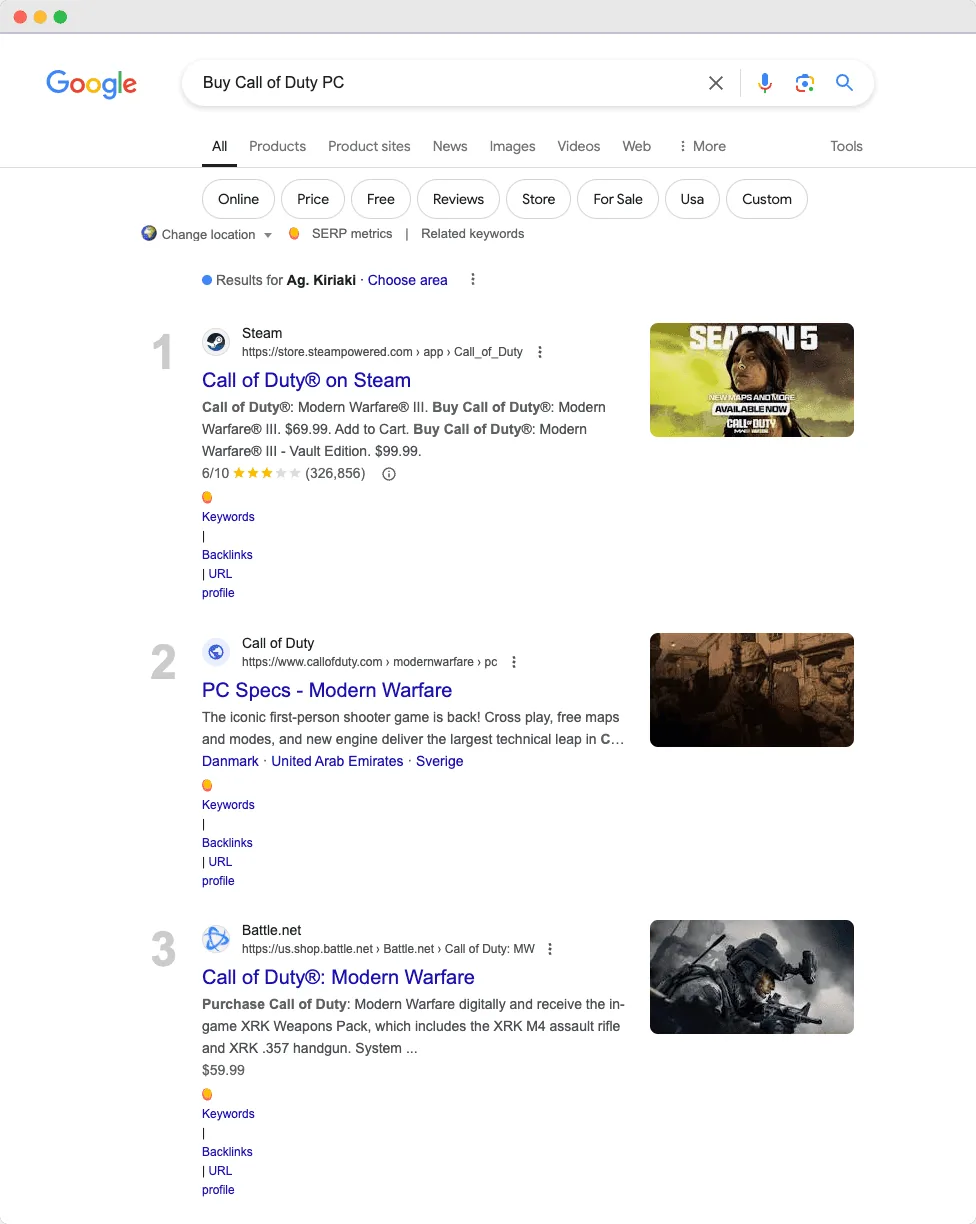Switch to the Images tab
976x1224 pixels.
[x=512, y=146]
